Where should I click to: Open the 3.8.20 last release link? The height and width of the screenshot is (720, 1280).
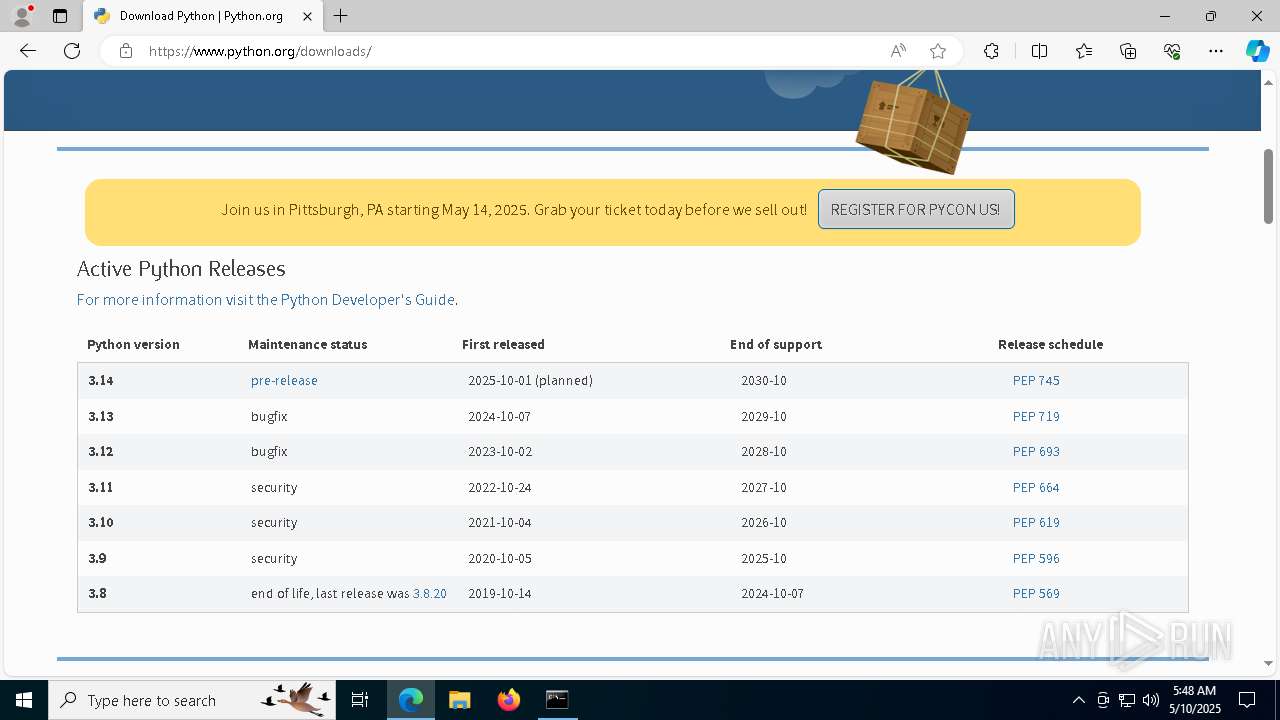click(430, 594)
